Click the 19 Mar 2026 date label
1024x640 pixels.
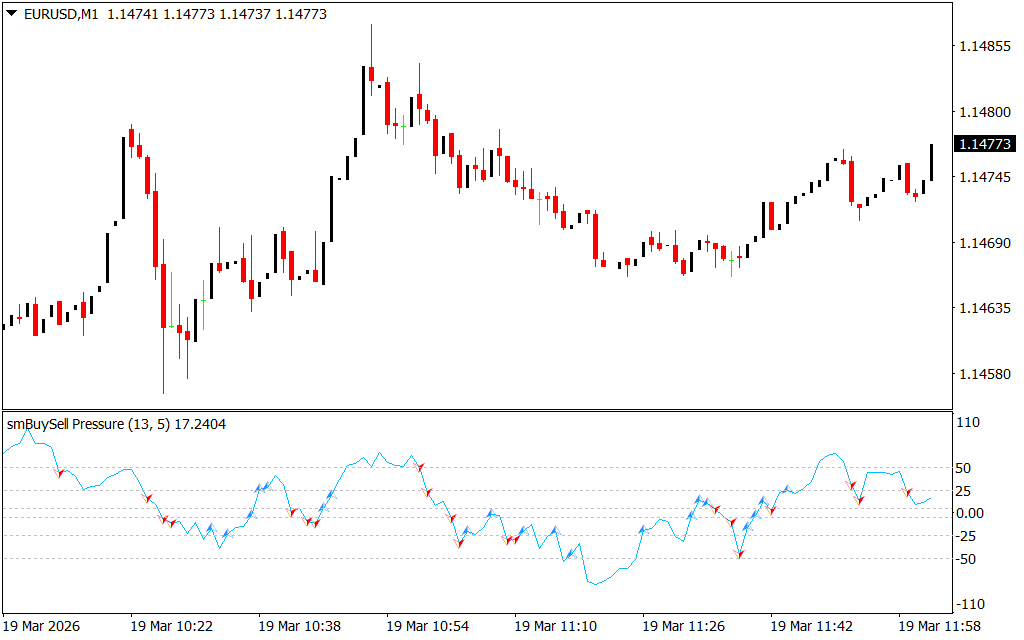click(x=43, y=626)
